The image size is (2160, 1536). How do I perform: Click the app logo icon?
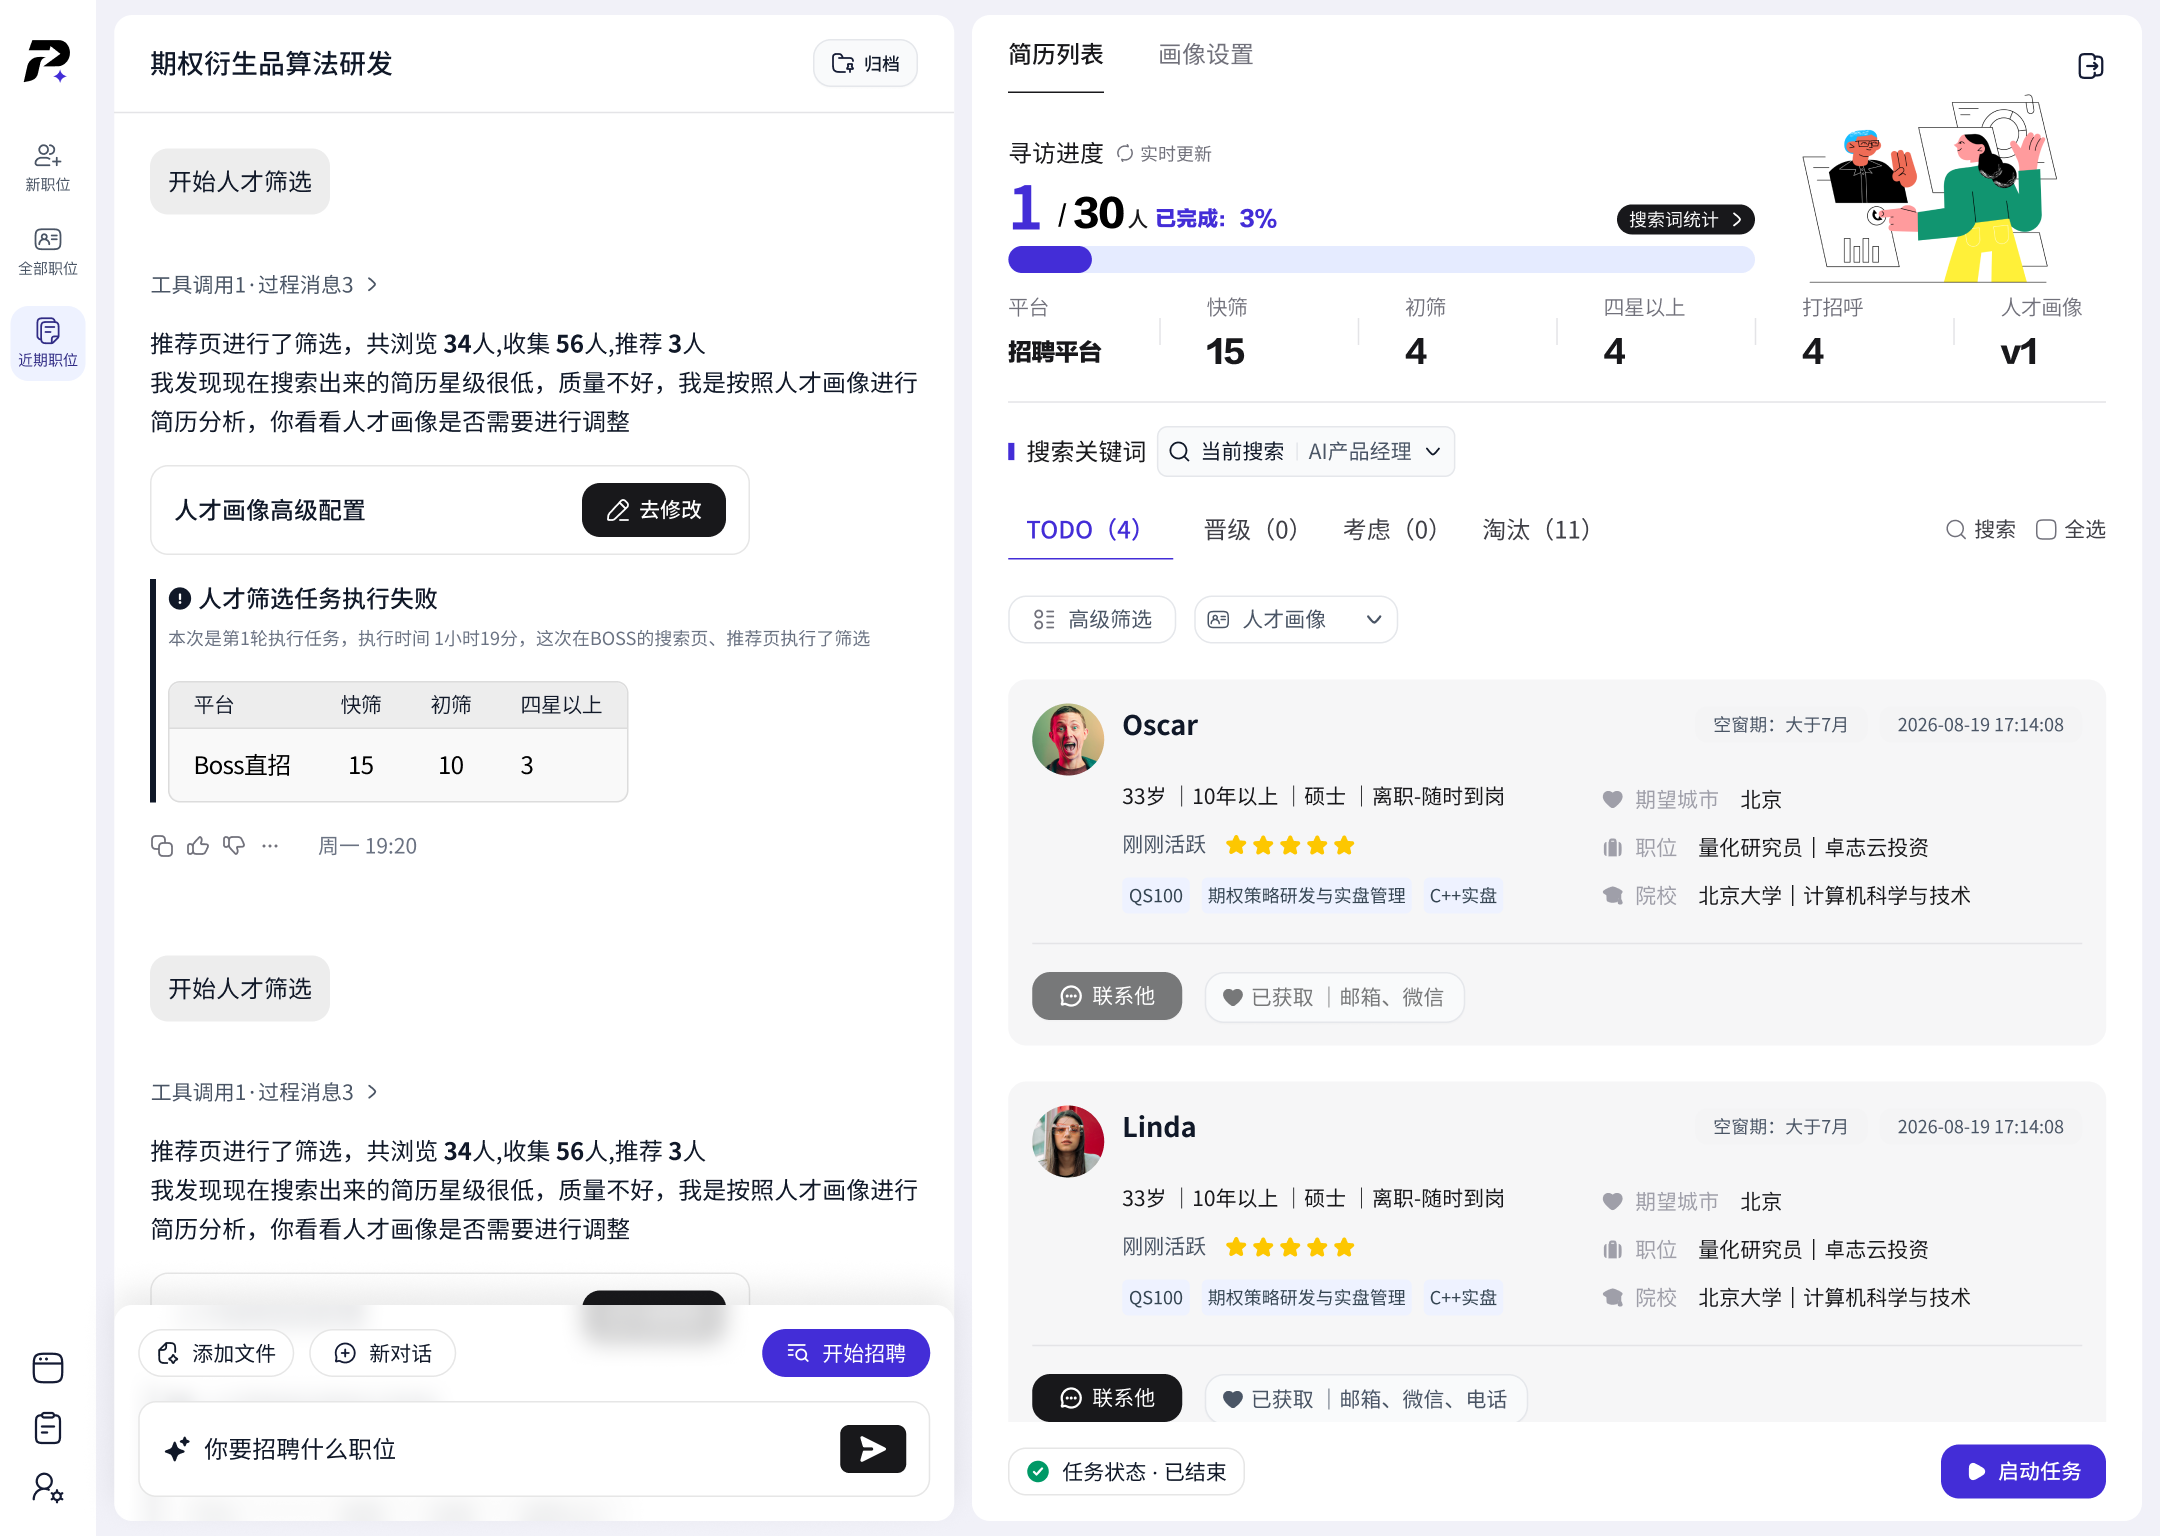point(47,61)
